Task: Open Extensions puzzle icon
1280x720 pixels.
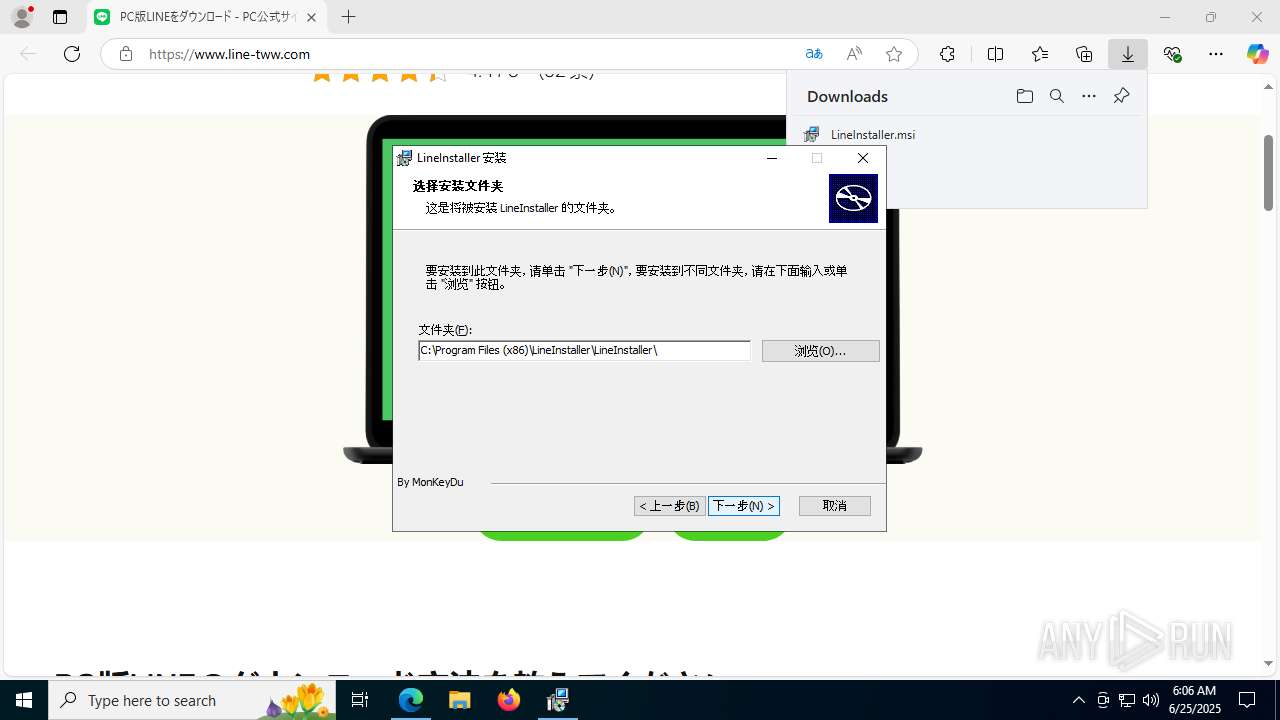Action: click(947, 54)
